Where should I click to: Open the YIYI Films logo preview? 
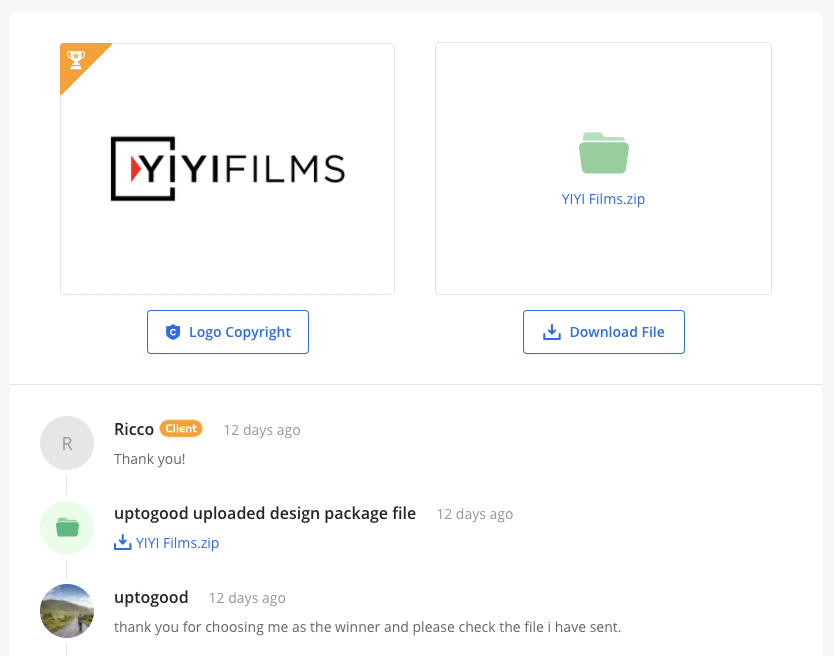point(227,169)
